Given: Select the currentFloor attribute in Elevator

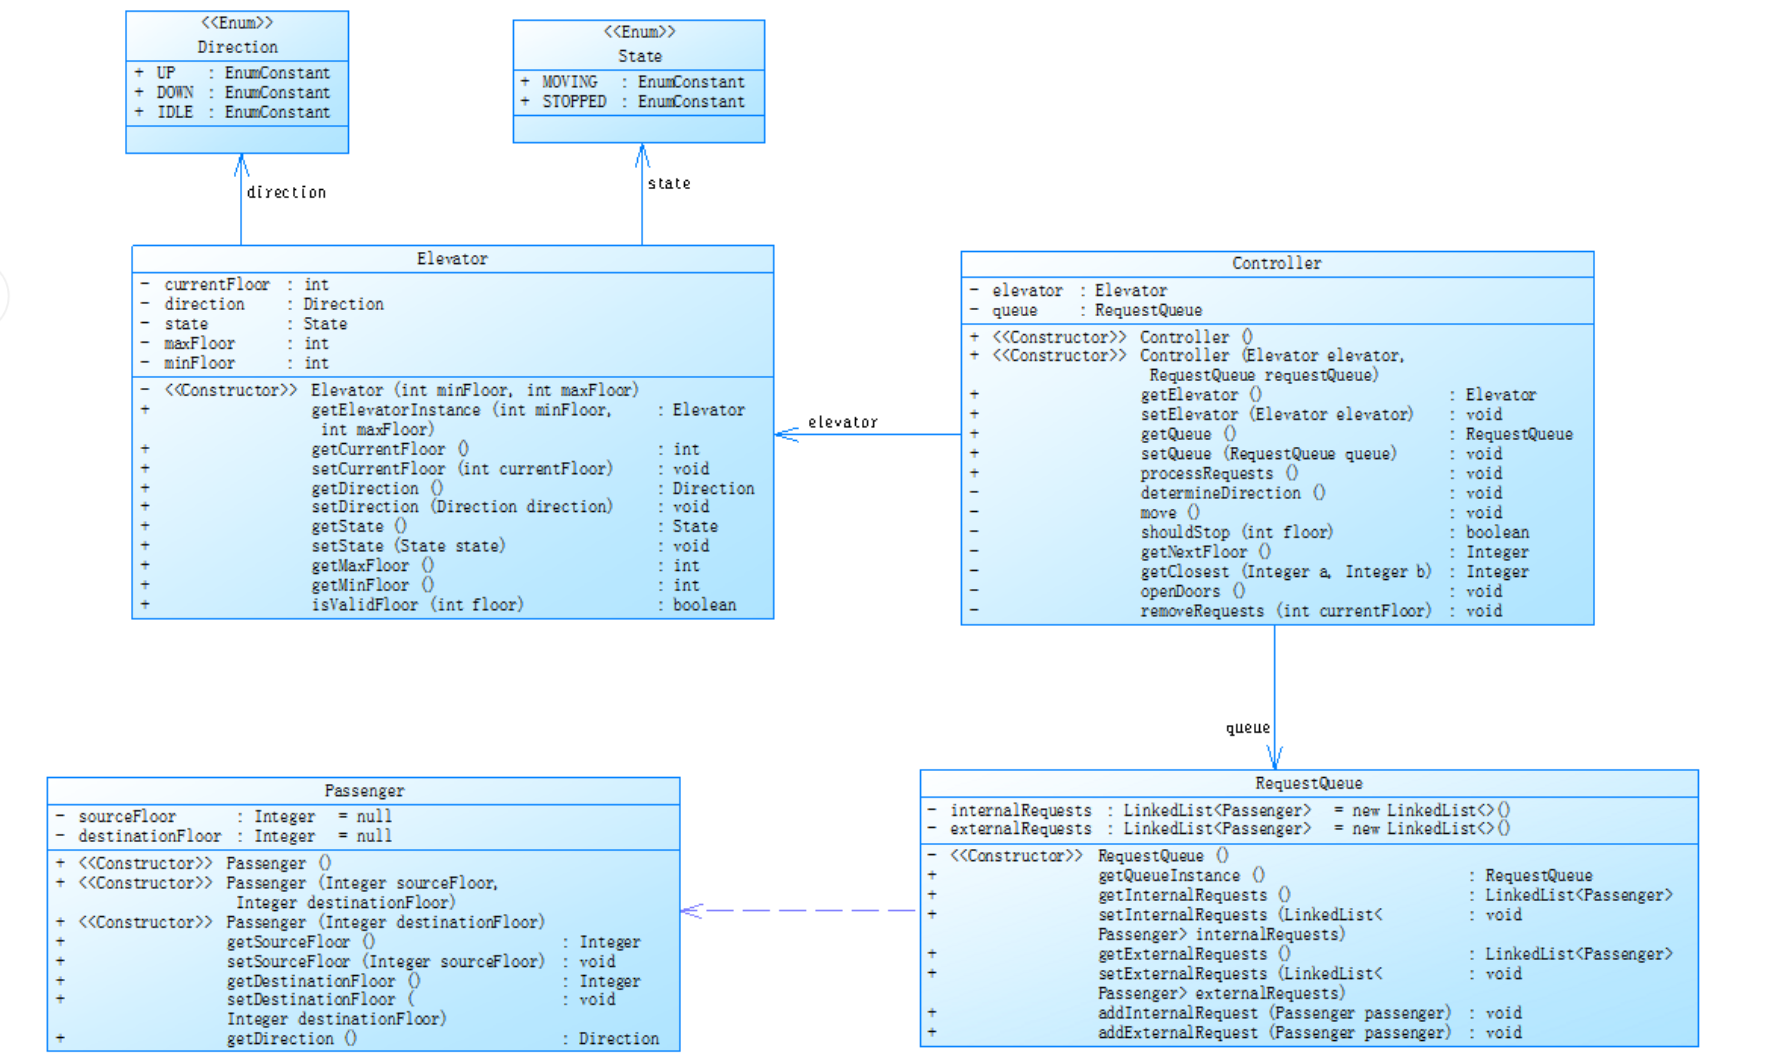Looking at the screenshot, I should [235, 285].
